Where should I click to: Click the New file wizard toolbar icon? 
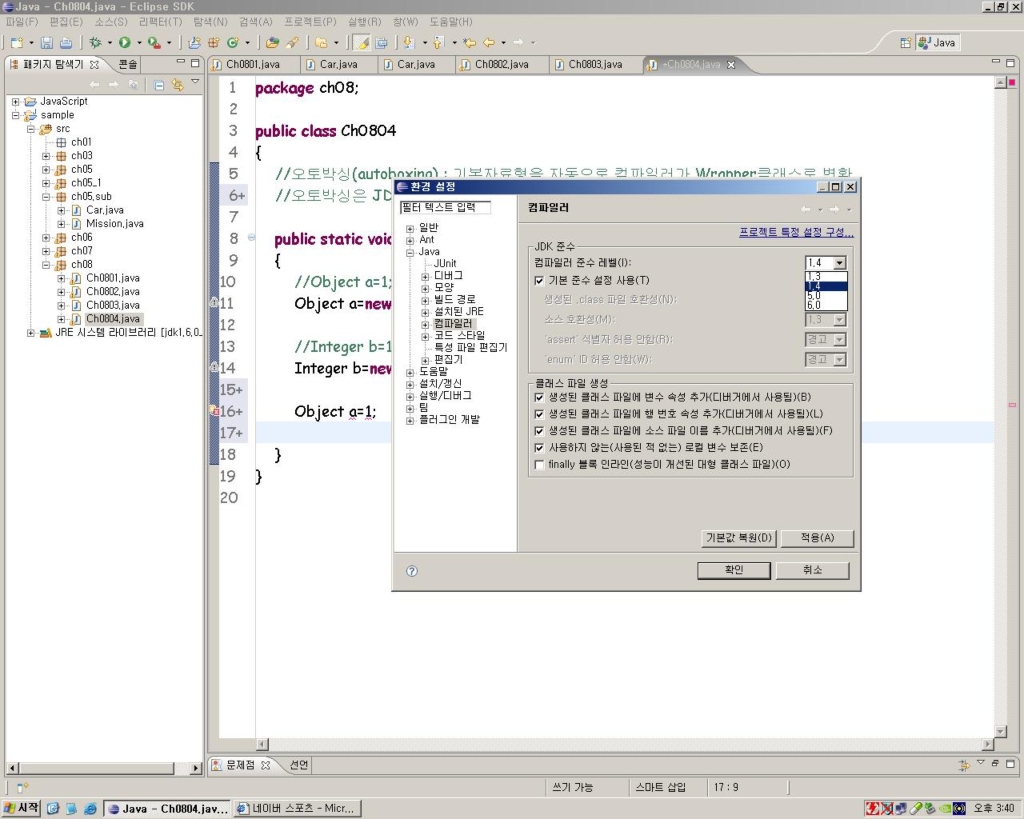[x=16, y=42]
